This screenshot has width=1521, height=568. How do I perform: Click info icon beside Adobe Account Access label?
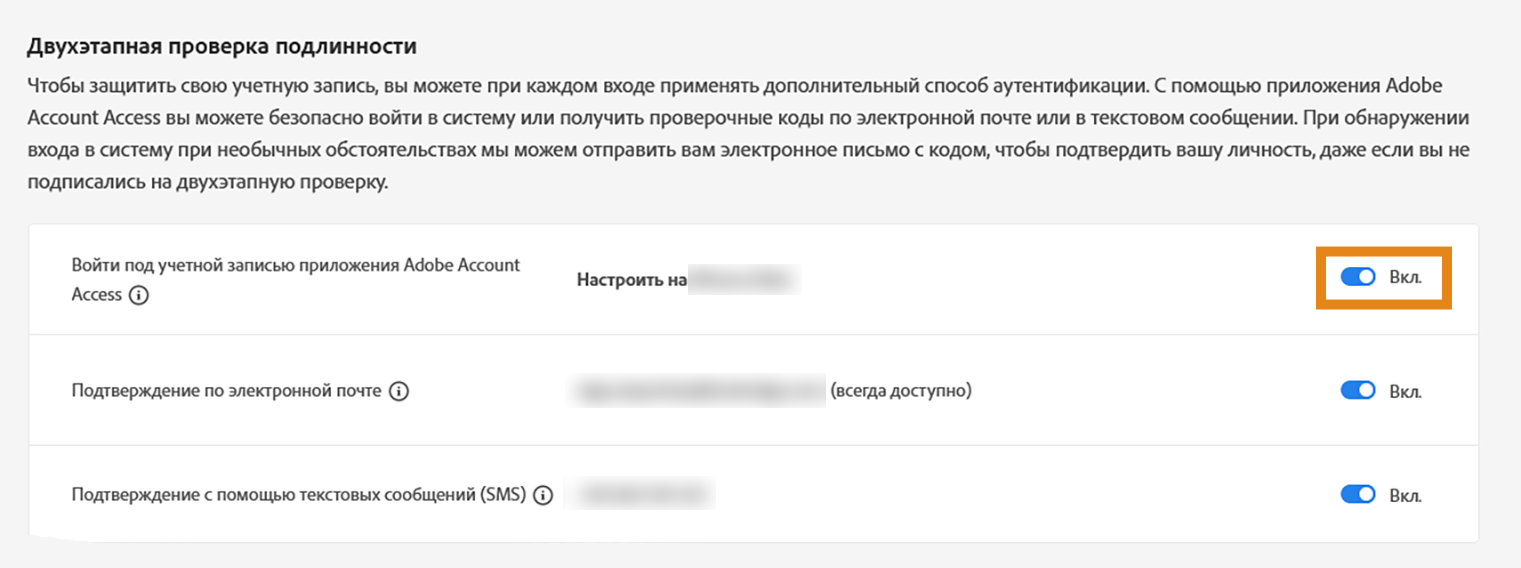pos(139,295)
